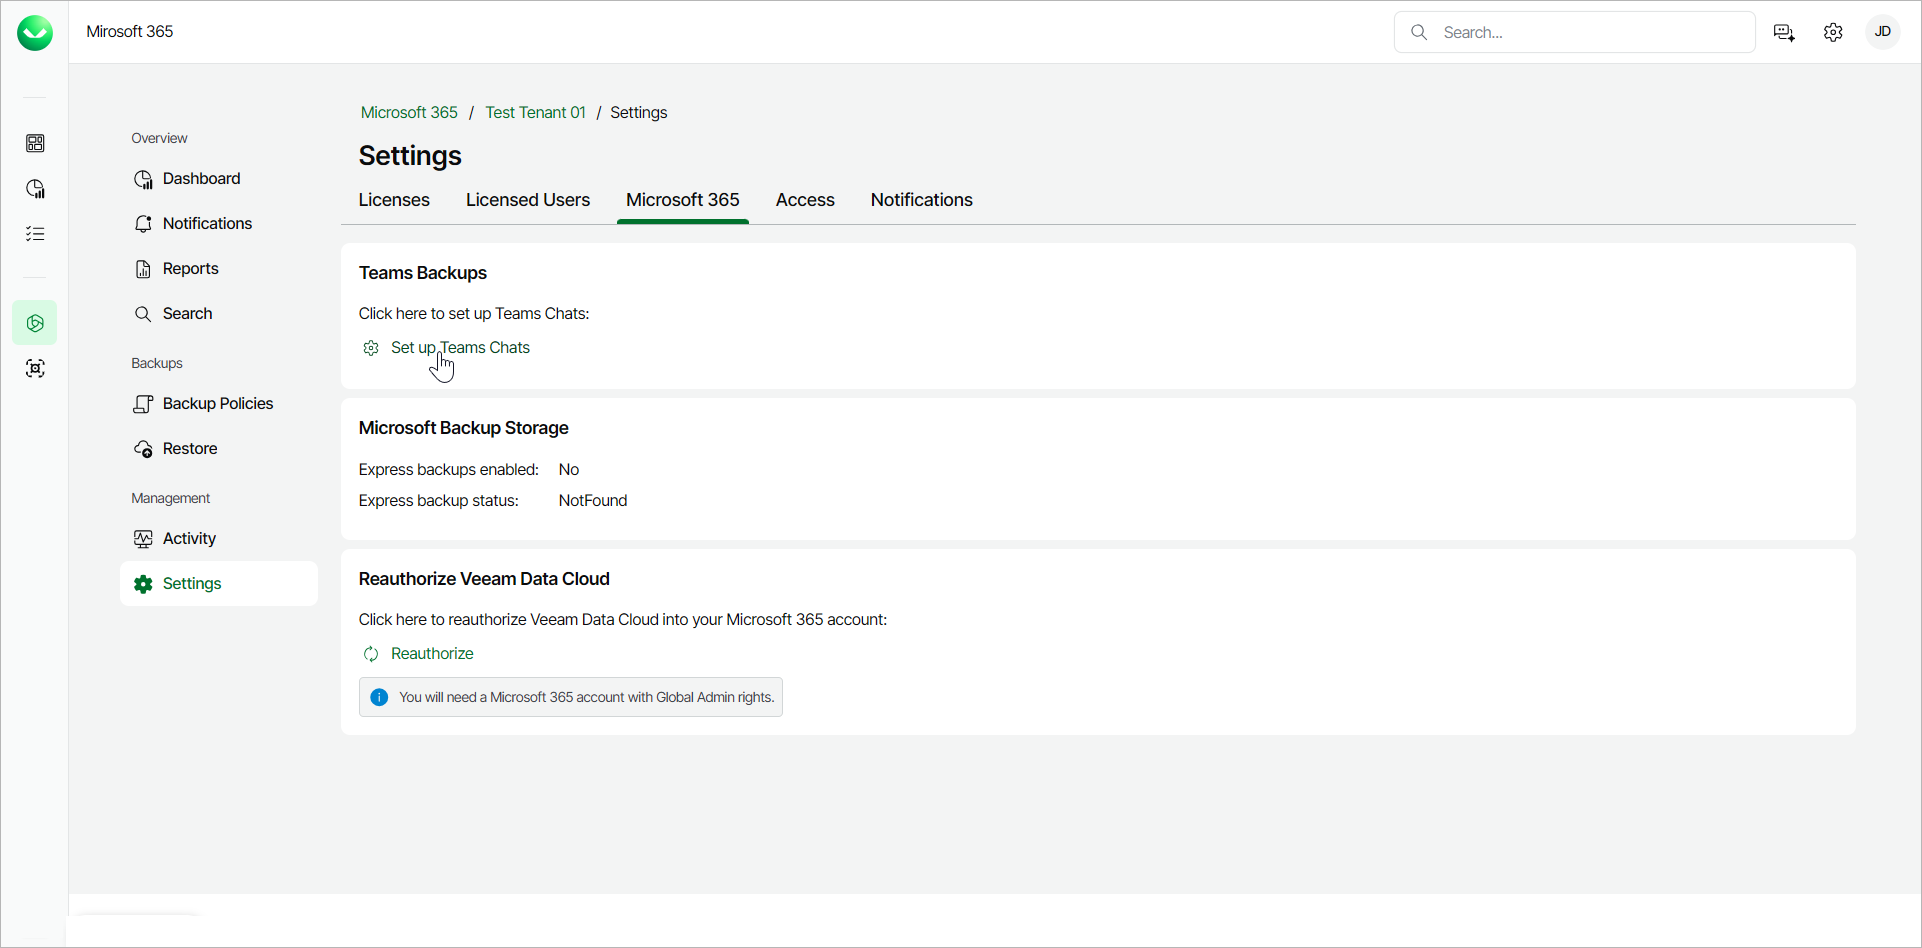This screenshot has height=948, width=1922.
Task: Switch to the Licensed Users tab
Action: (528, 200)
